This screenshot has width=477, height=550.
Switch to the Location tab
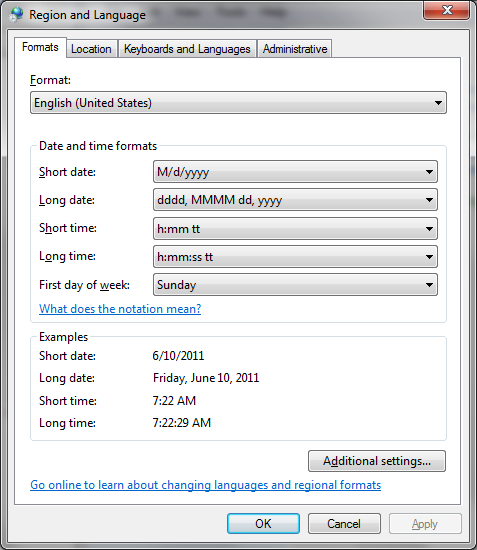tap(91, 49)
